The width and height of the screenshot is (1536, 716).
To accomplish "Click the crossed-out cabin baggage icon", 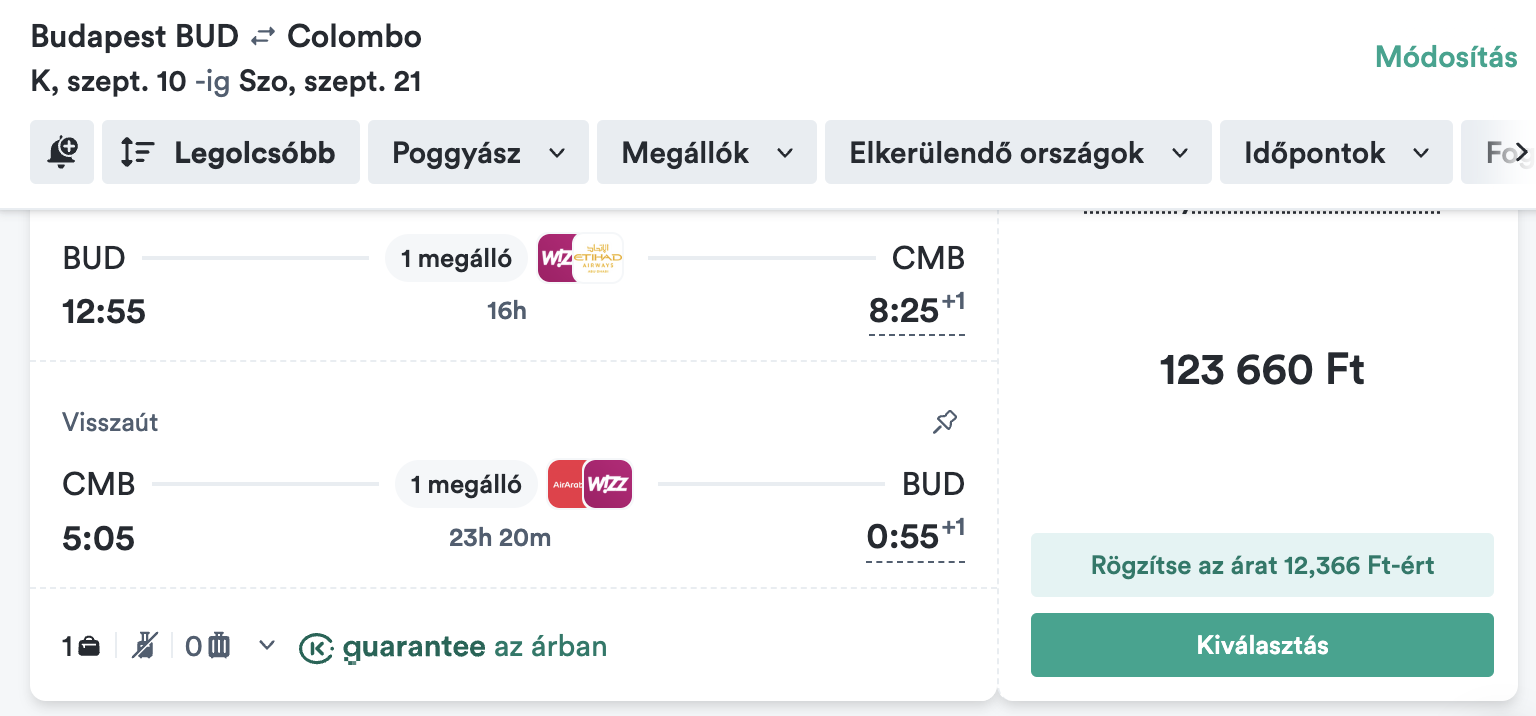I will 146,647.
